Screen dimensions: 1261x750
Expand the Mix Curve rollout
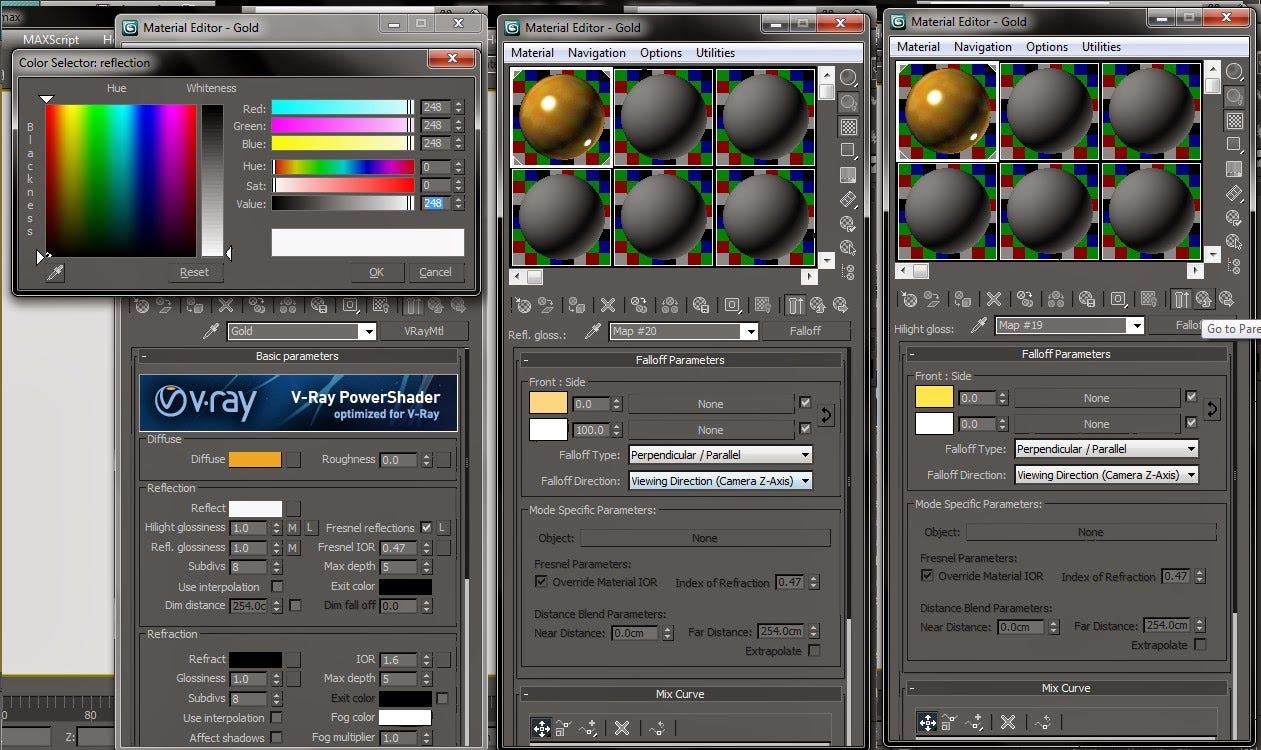coord(679,693)
